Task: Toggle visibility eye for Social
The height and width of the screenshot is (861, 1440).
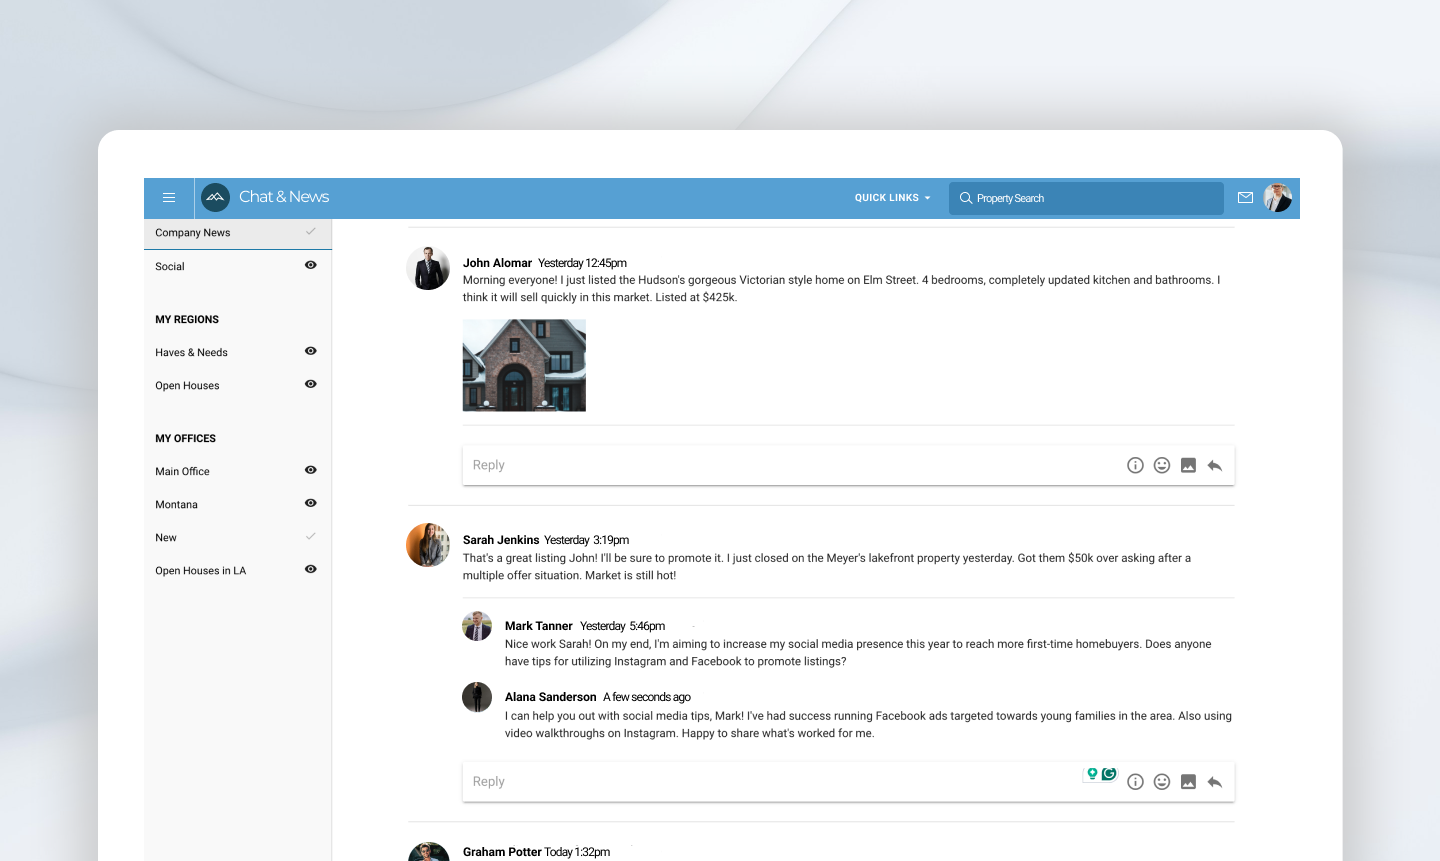Action: coord(311,265)
